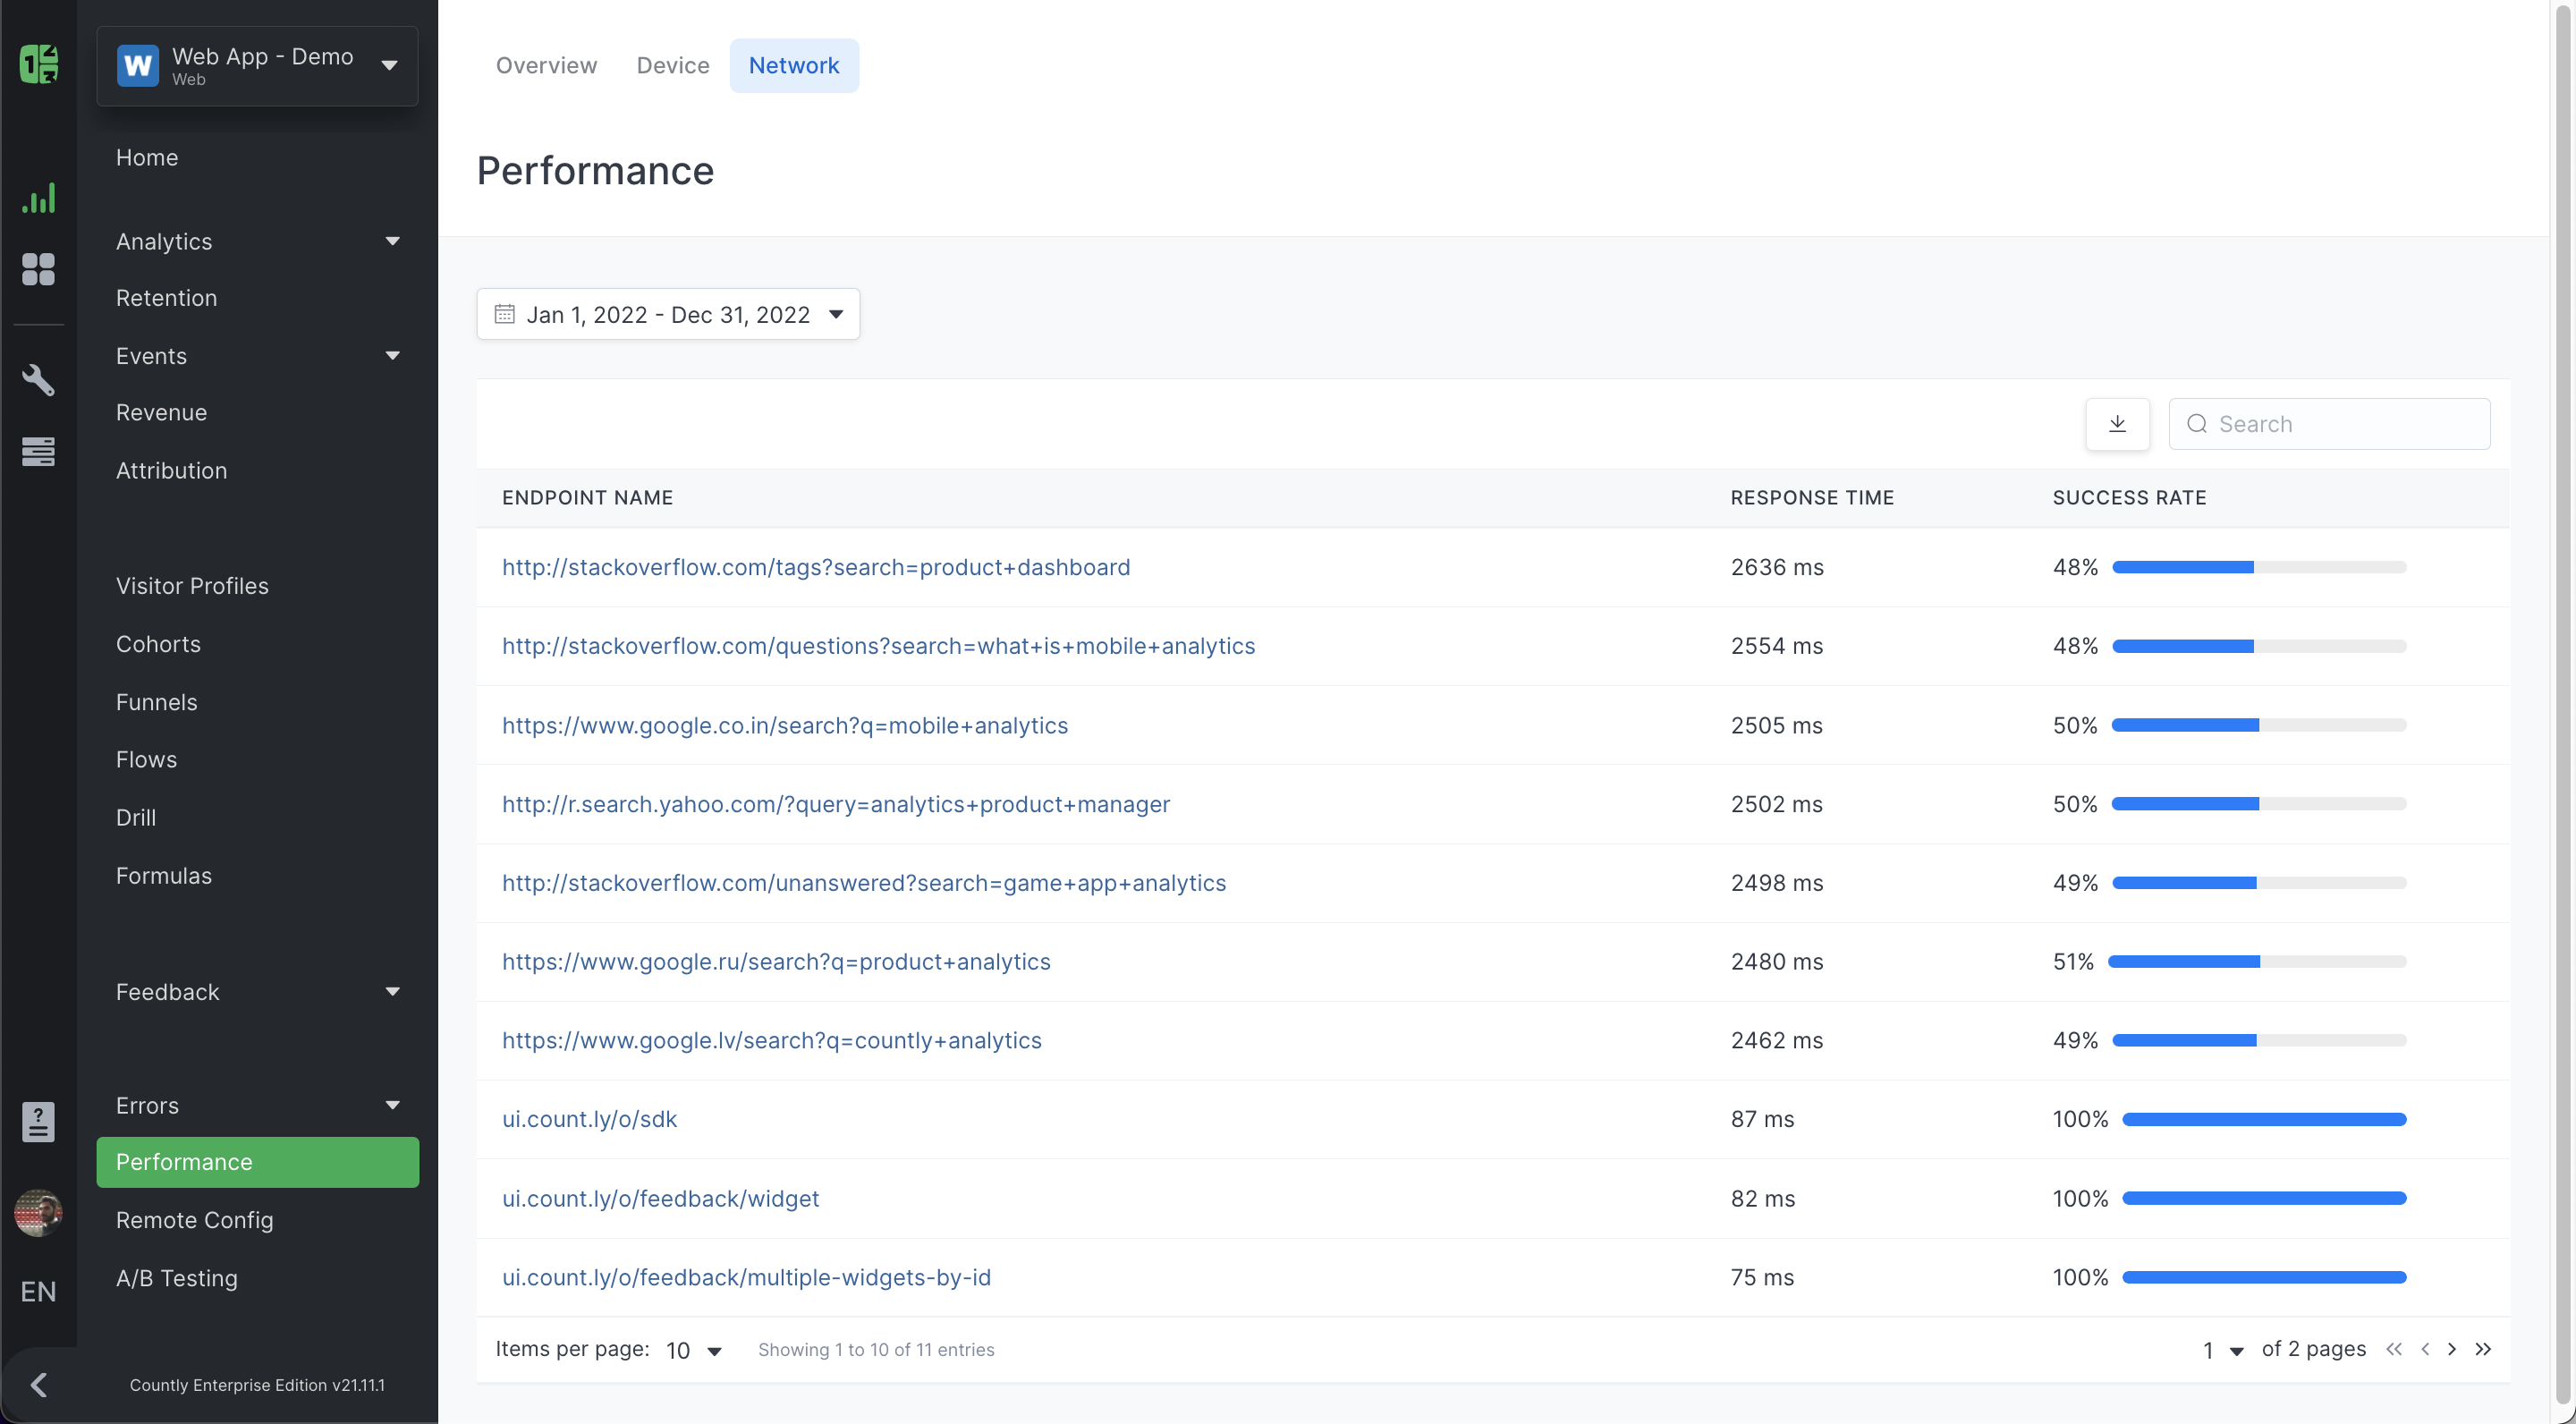Click the Countly logo icon
The height and width of the screenshot is (1424, 2576).
[38, 64]
